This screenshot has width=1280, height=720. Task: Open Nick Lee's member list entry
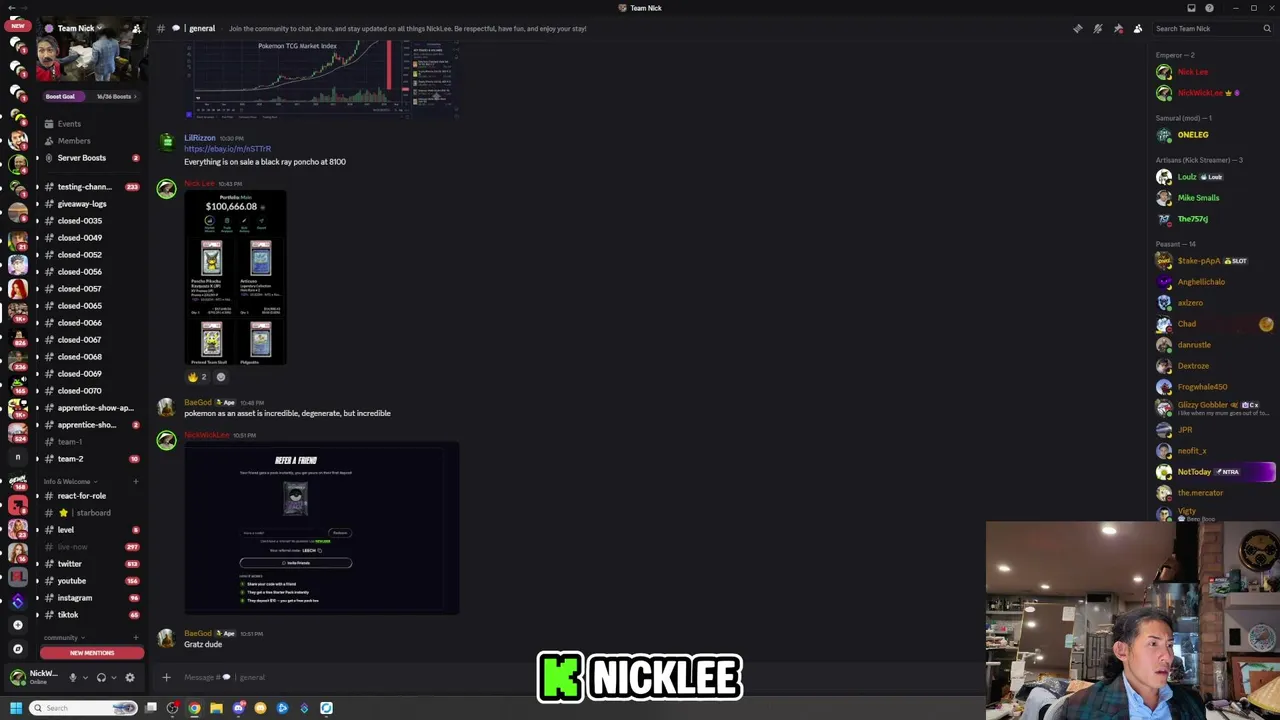pyautogui.click(x=1214, y=72)
